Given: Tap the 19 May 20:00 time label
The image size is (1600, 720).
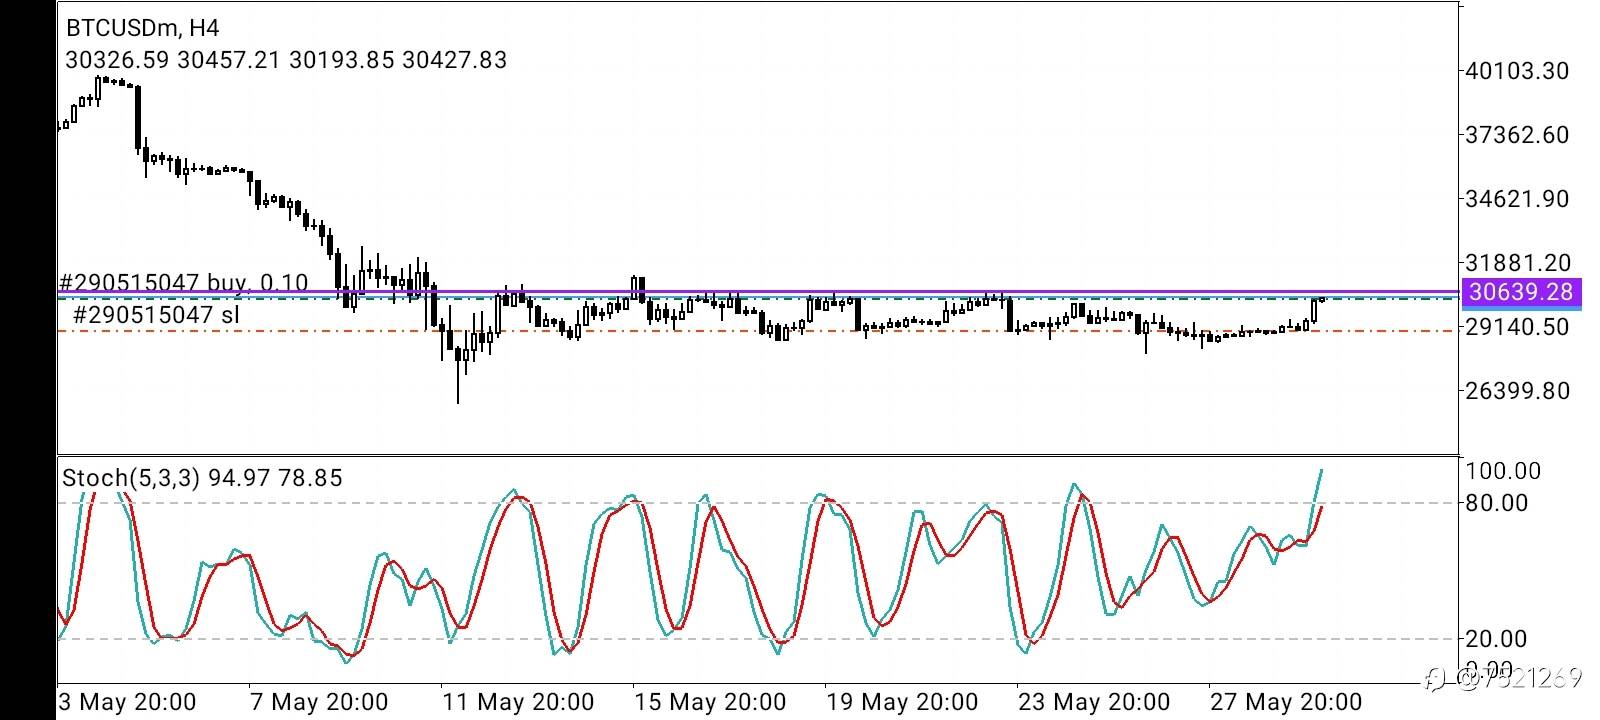Looking at the screenshot, I should [902, 702].
